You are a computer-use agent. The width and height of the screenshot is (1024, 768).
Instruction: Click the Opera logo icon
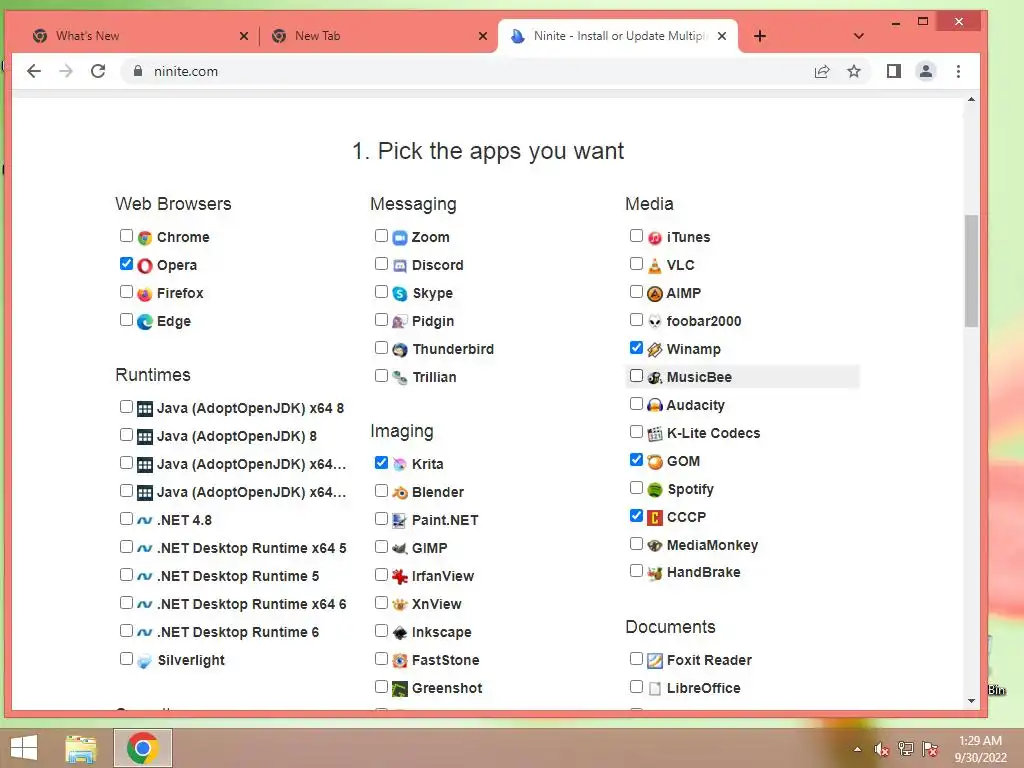[x=145, y=266]
